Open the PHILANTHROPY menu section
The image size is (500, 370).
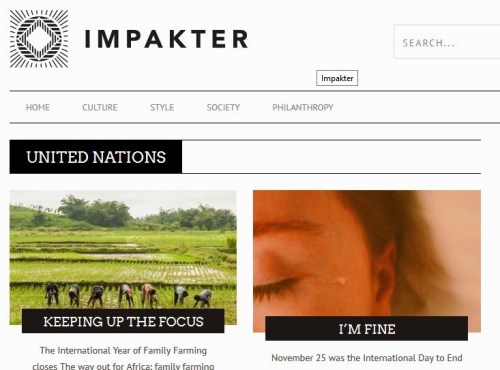coord(303,107)
